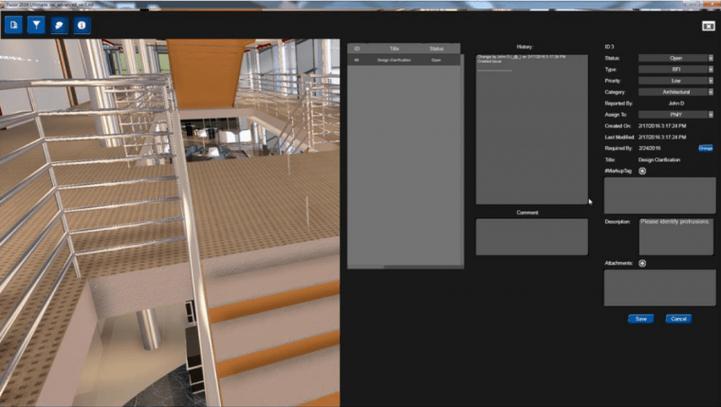Click the 'Design Clarification' title value

[659, 160]
